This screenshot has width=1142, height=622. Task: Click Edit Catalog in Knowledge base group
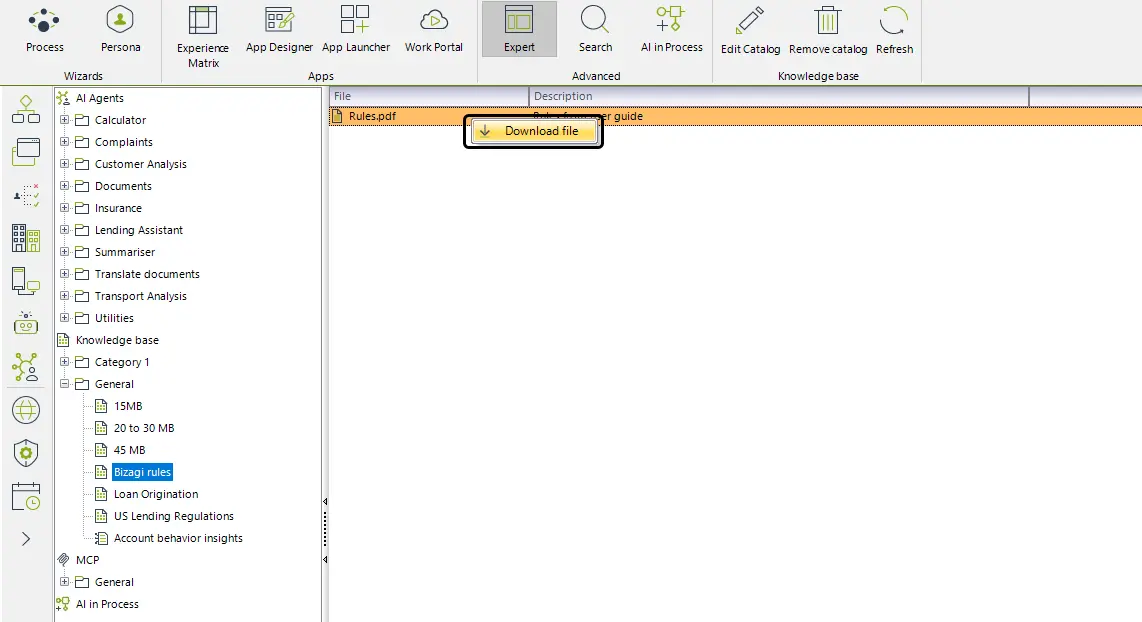coord(750,31)
